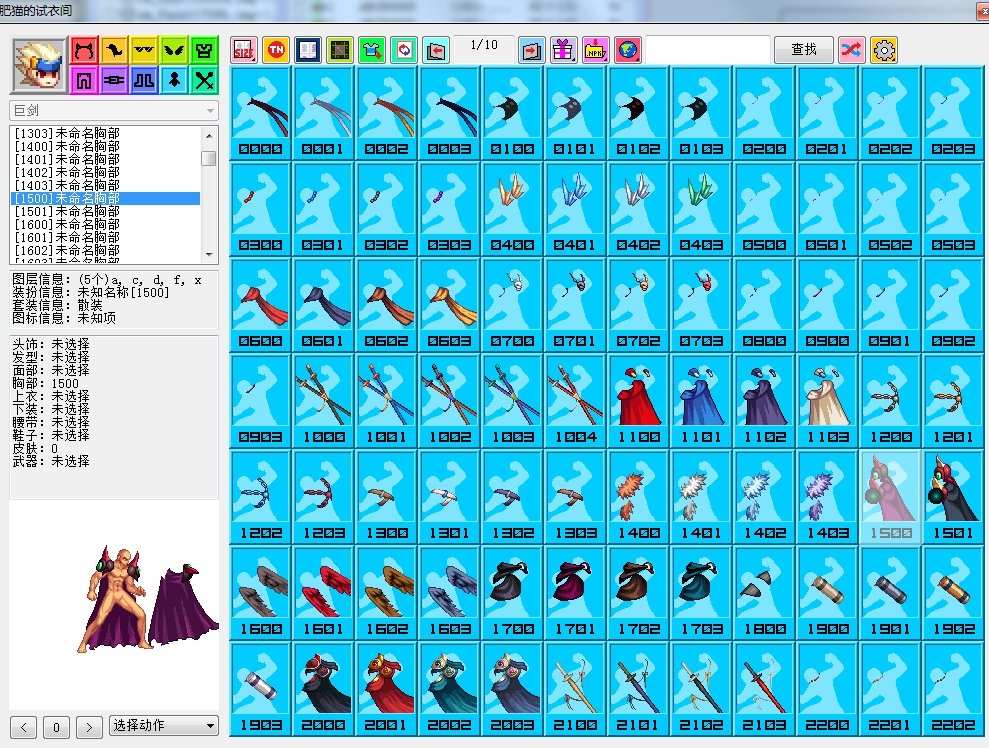Open the 巨剑 weapon type dropdown

point(114,111)
